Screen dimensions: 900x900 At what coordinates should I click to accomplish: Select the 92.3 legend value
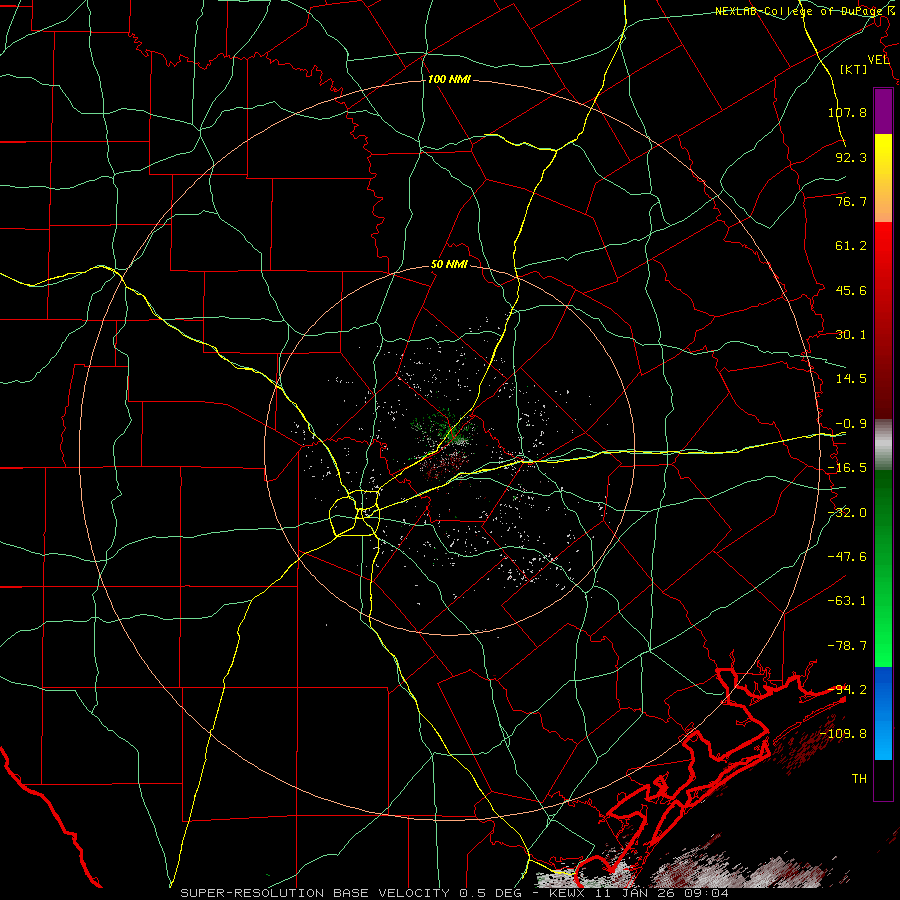point(850,157)
